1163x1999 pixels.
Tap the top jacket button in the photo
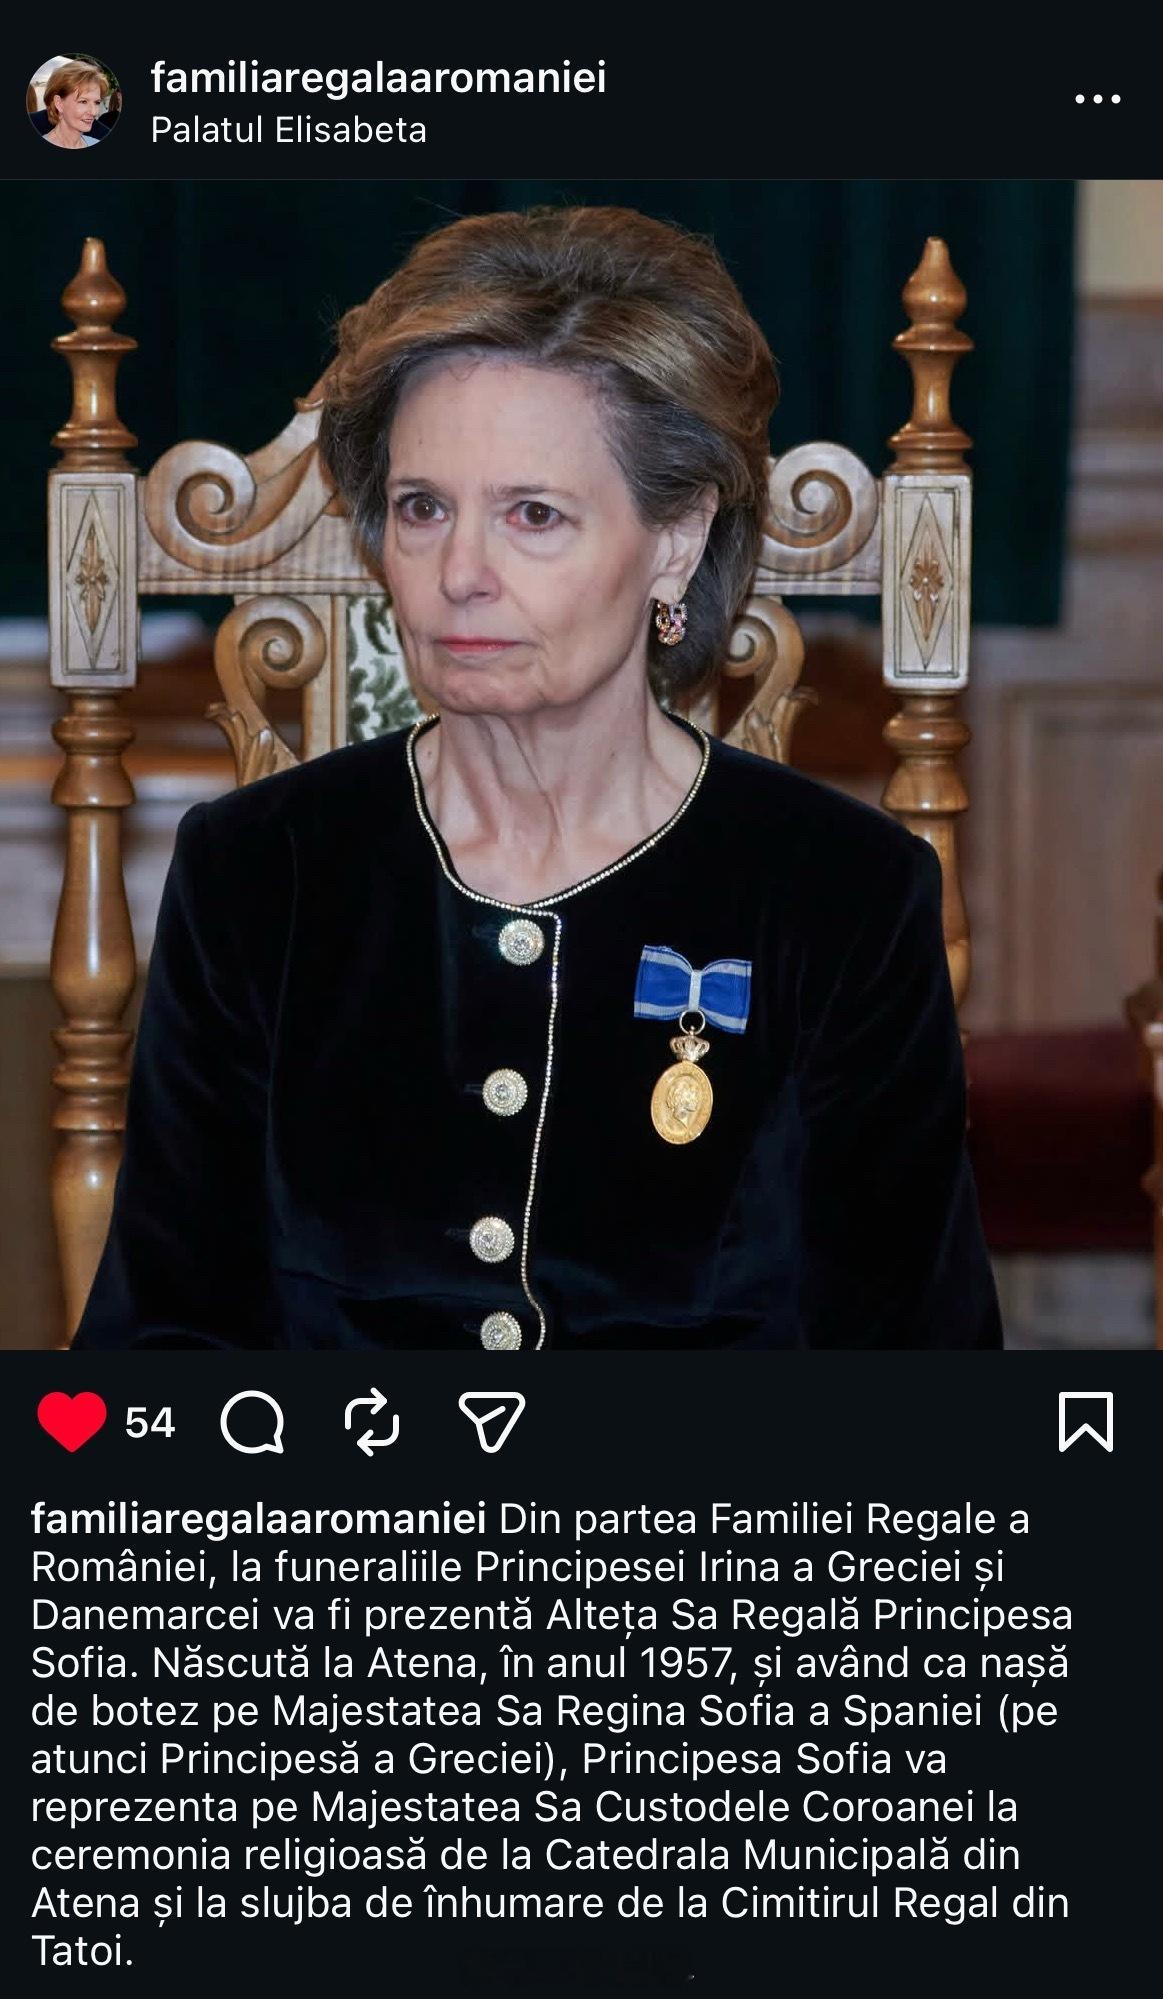[519, 941]
